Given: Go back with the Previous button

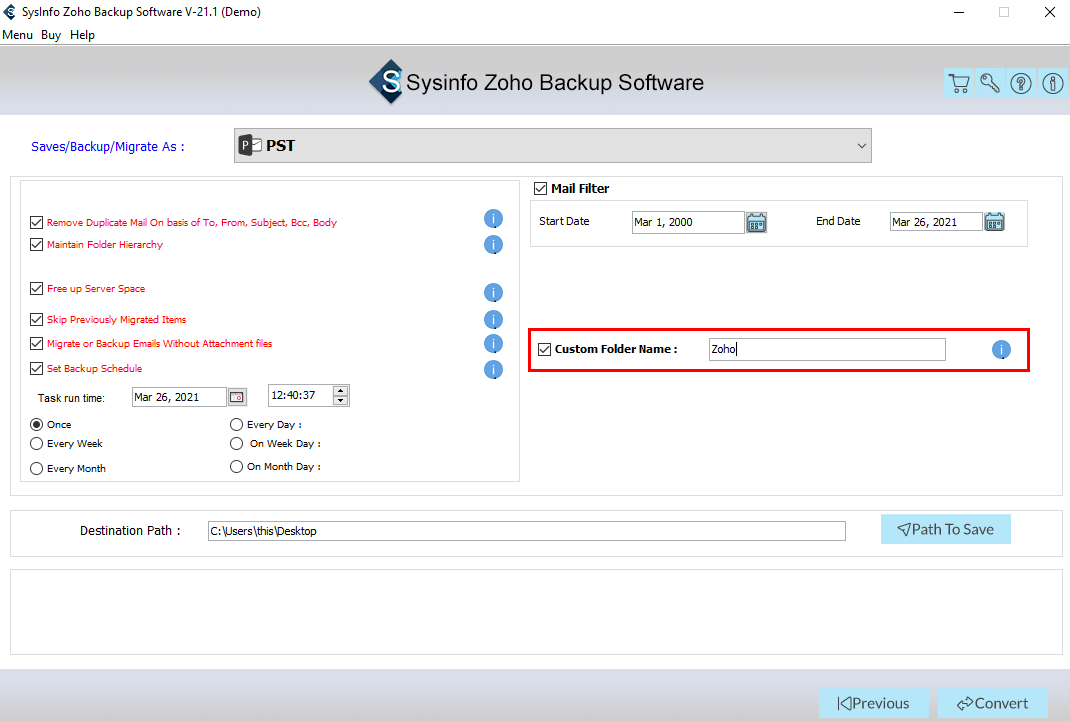Looking at the screenshot, I should pos(873,703).
